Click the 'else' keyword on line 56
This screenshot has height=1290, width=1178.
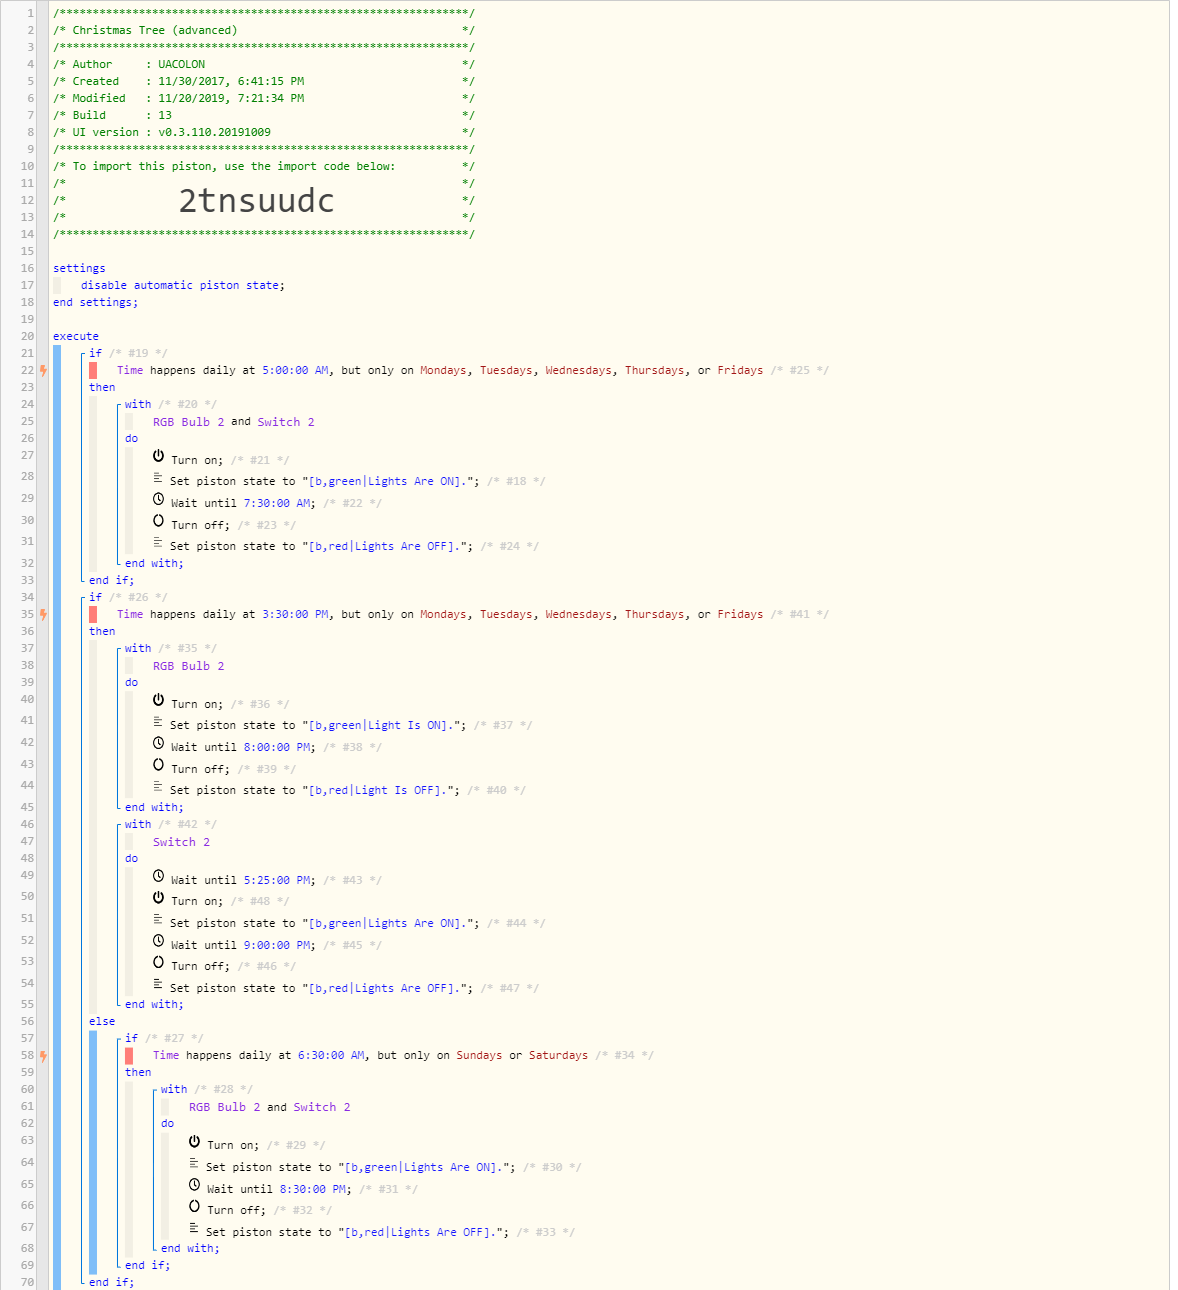point(102,1021)
